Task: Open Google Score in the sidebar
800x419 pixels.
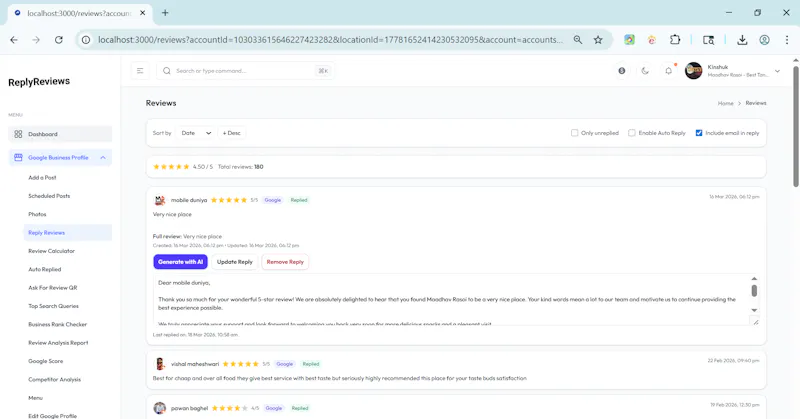Action: click(45, 361)
